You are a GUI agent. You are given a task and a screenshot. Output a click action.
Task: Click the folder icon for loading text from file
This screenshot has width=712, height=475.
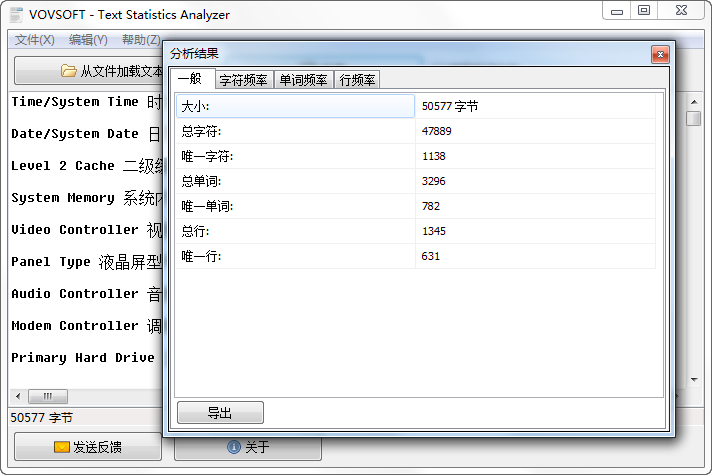(68, 71)
